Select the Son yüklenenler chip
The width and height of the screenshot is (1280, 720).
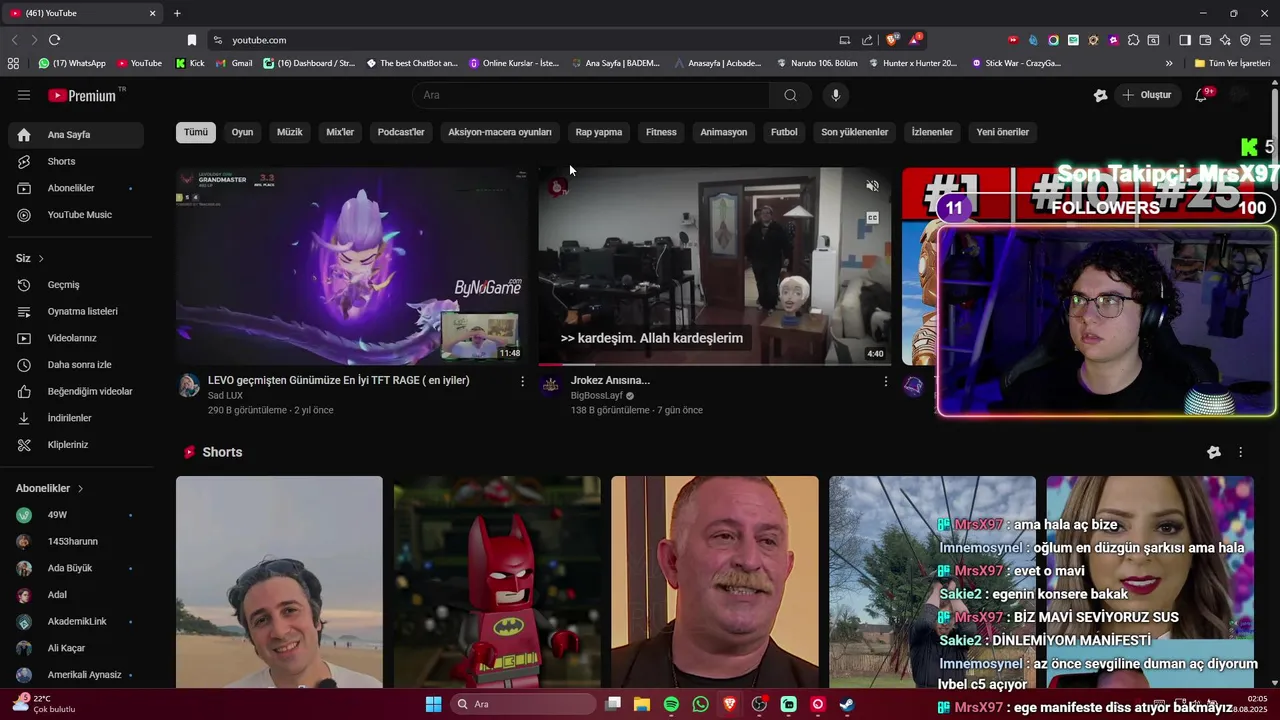pyautogui.click(x=855, y=132)
